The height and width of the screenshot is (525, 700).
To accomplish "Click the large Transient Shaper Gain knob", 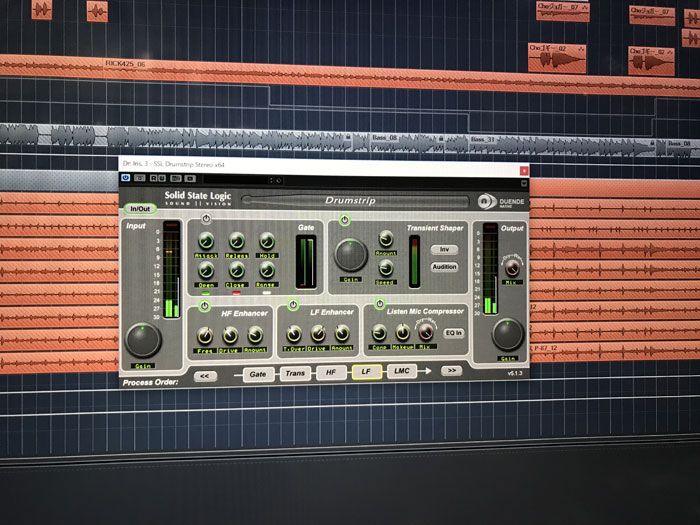I will pyautogui.click(x=350, y=255).
